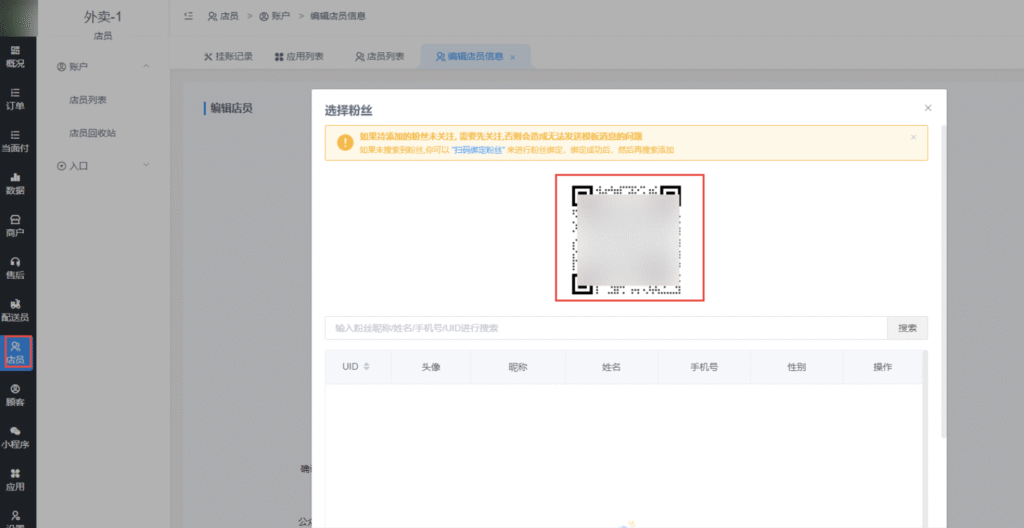The image size is (1024, 528).
Task: Click the warning exclamation icon in alert
Action: [x=345, y=142]
